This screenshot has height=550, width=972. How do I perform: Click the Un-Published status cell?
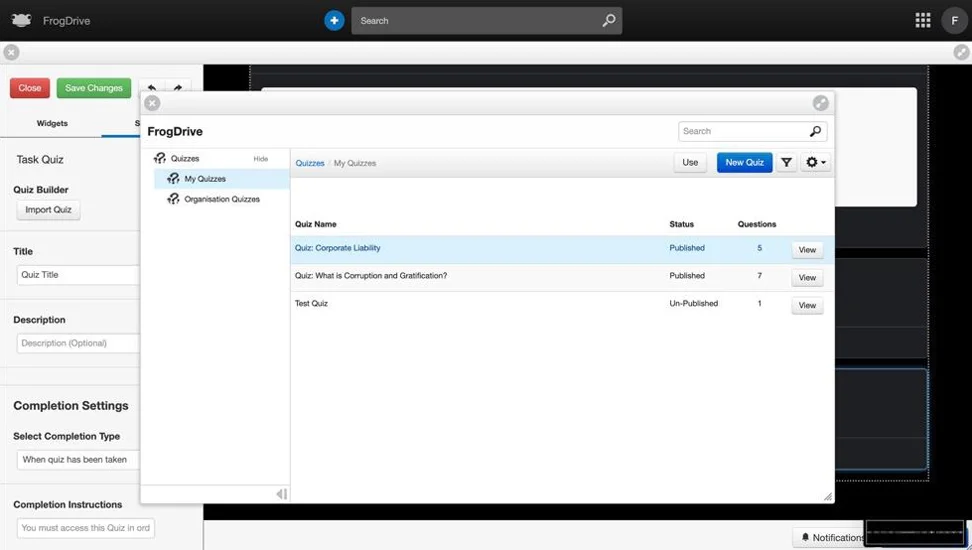coord(694,303)
